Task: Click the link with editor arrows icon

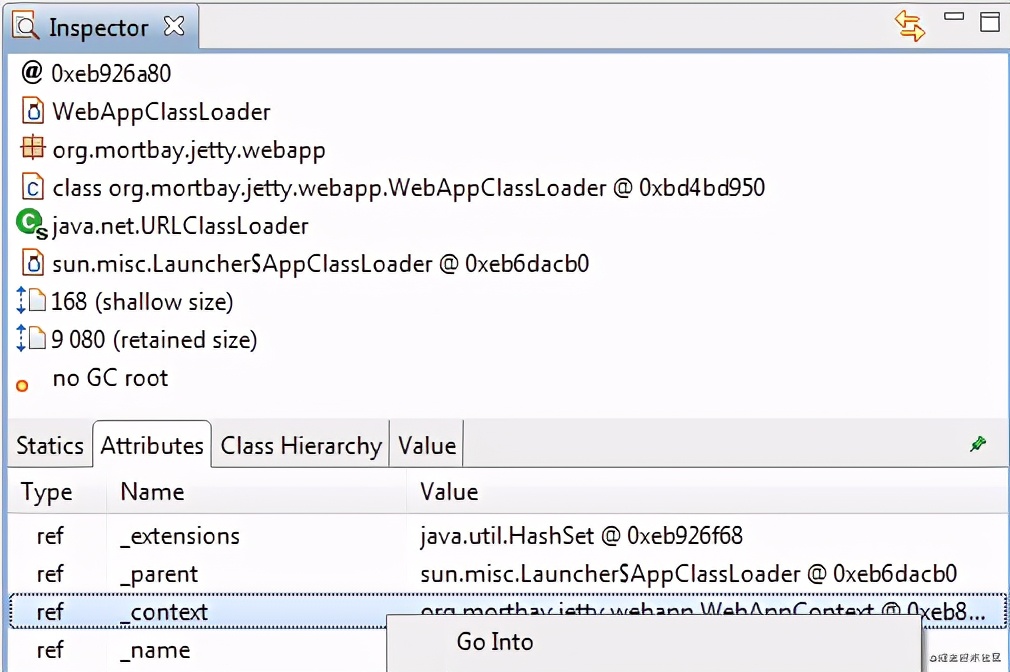Action: [910, 25]
